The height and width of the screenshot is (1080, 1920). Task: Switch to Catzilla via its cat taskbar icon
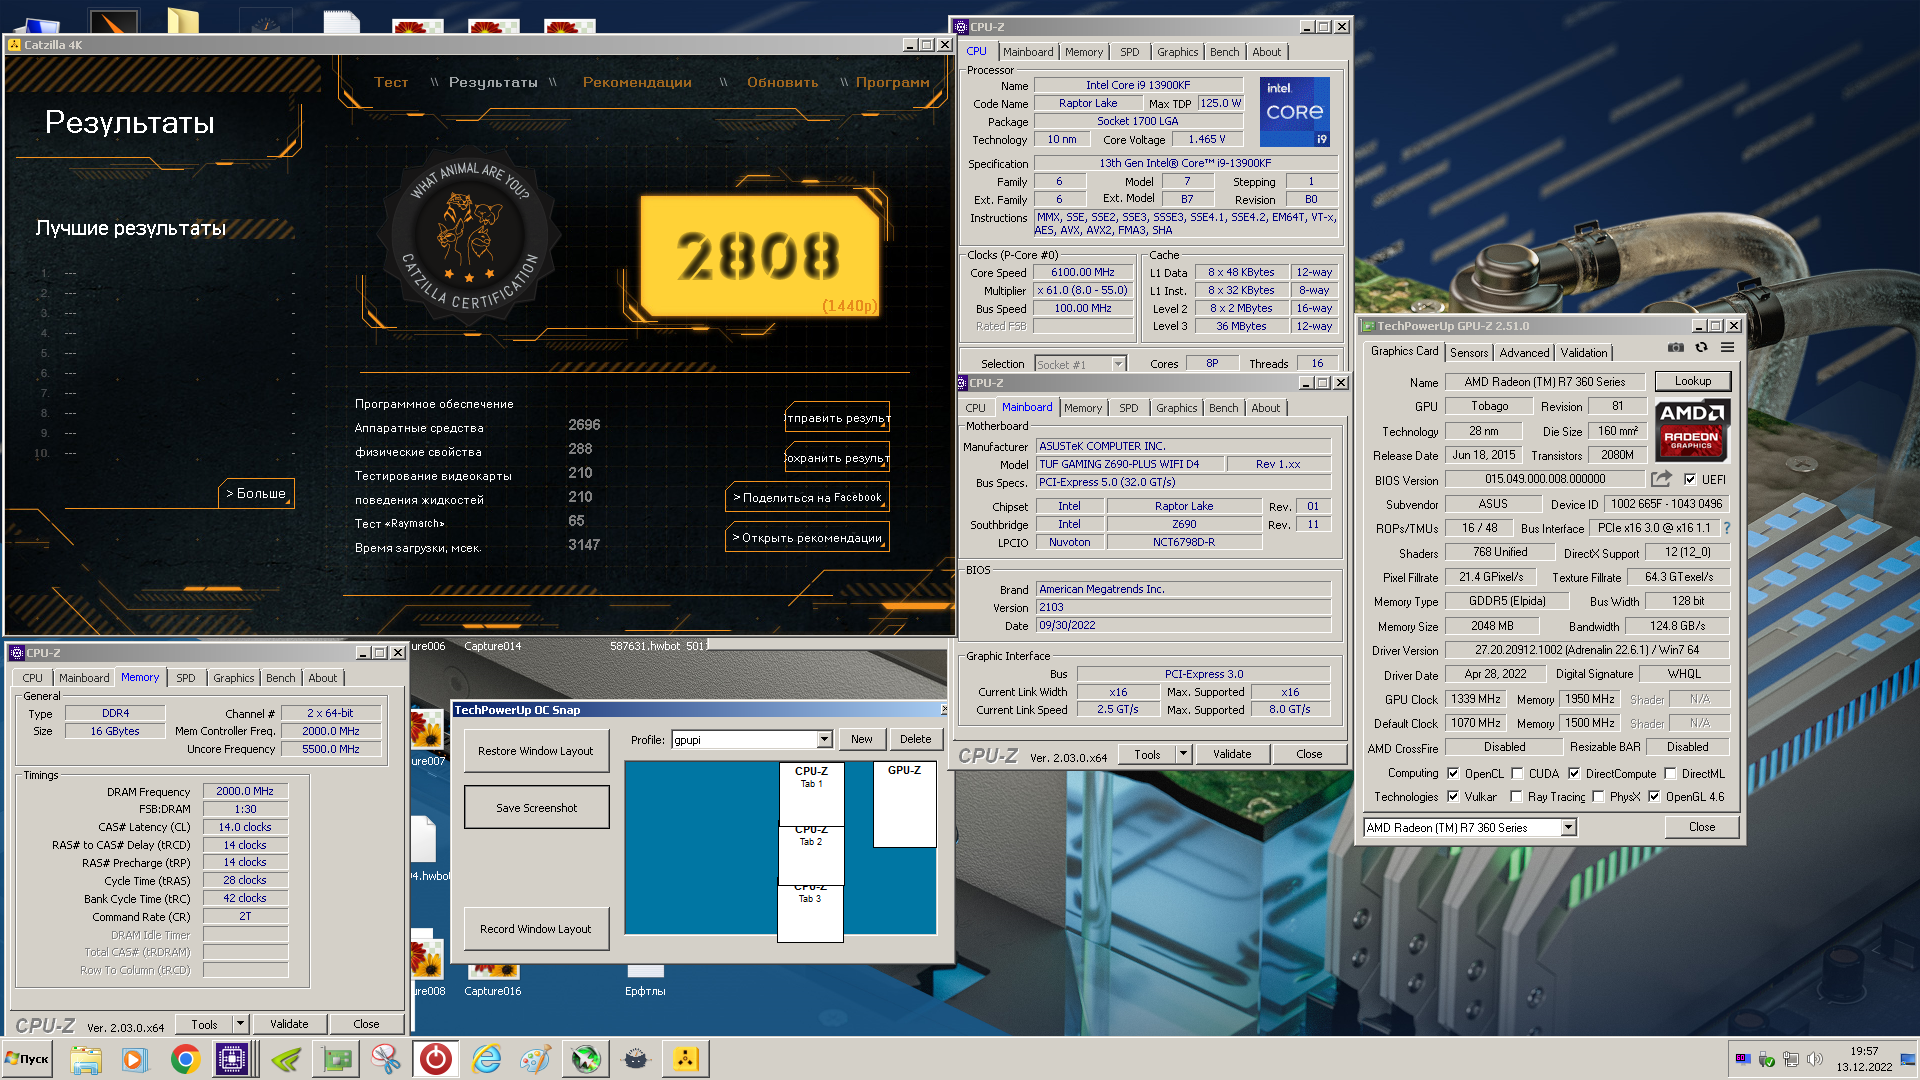[x=636, y=1059]
